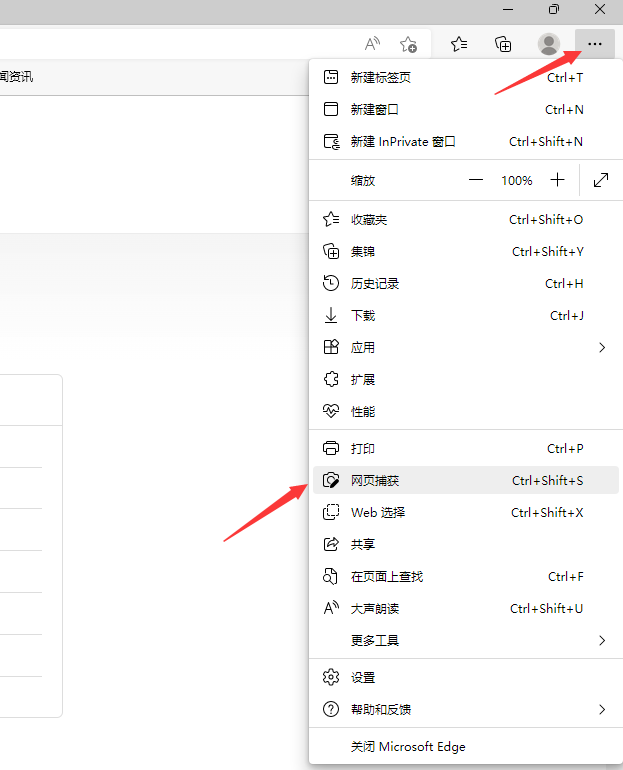
Task: Select 打印 menu item
Action: (x=363, y=449)
